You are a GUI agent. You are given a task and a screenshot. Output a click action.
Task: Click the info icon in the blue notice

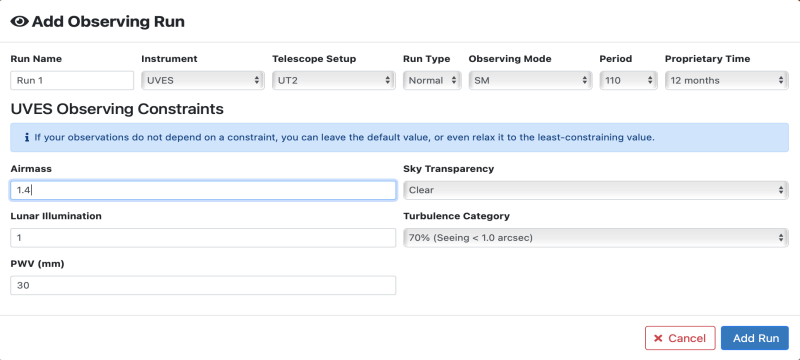27,137
